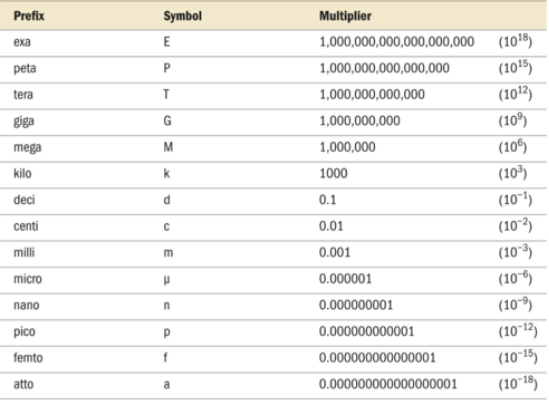Select the milli prefix cell
Viewport: 549px width, 400px height.
click(24, 252)
